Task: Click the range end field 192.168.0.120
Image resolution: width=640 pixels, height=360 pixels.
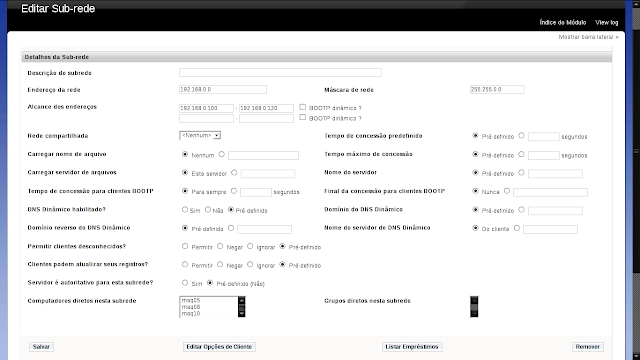Action: [266, 108]
